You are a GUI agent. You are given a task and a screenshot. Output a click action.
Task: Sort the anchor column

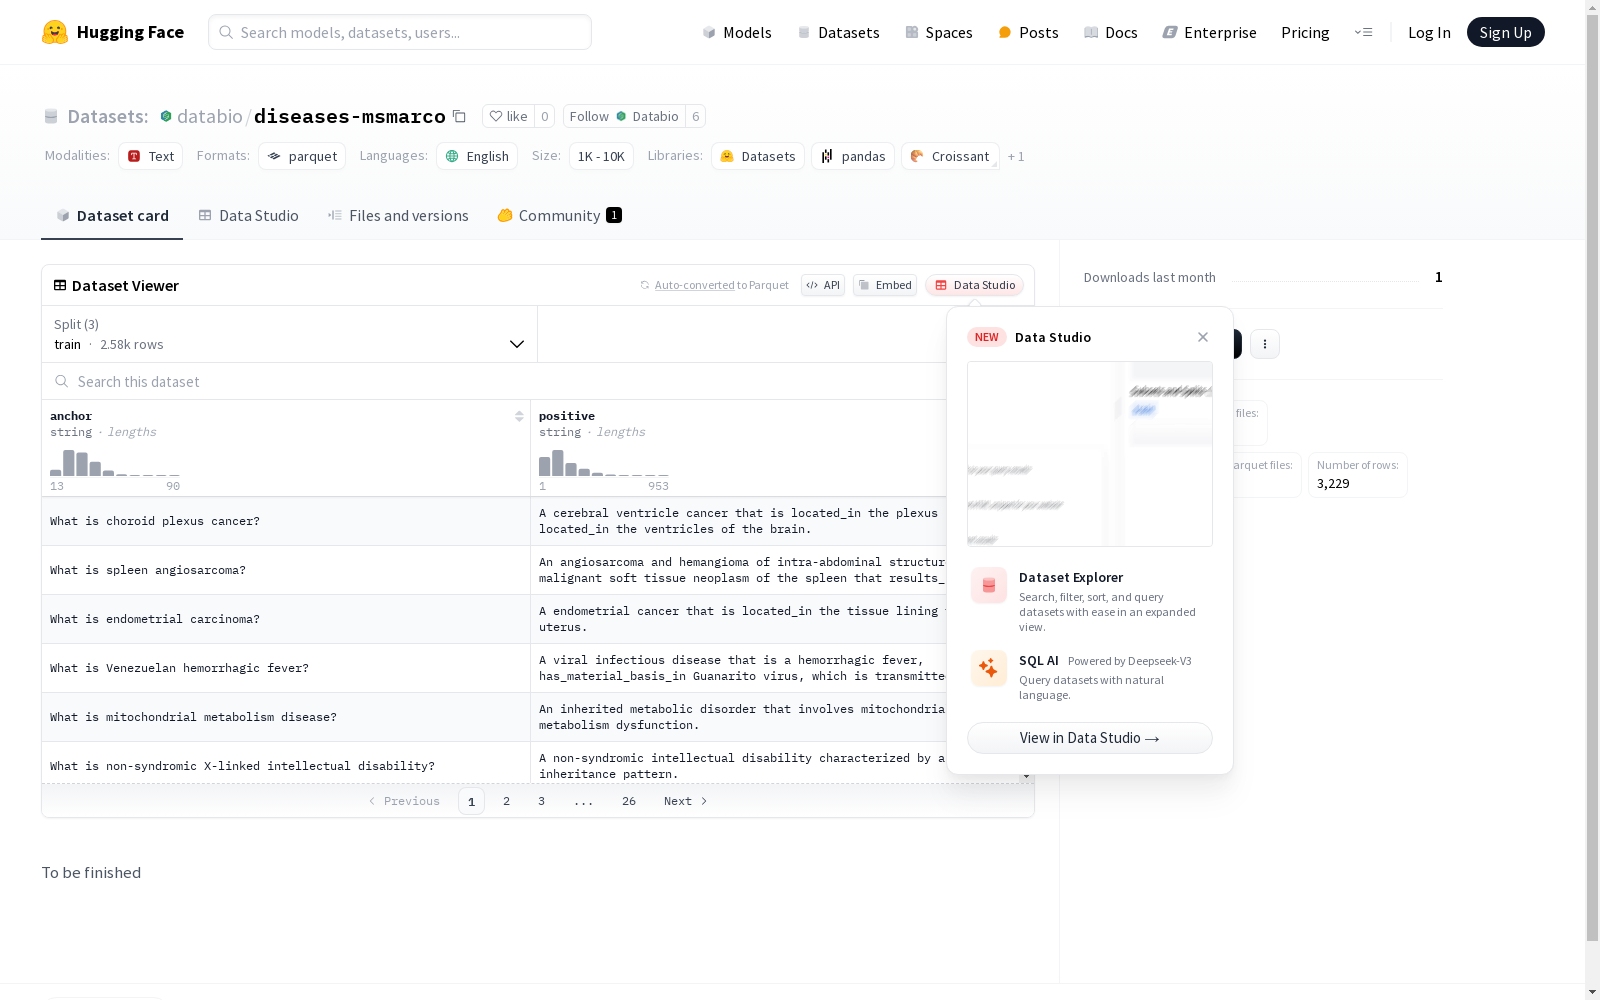(x=519, y=416)
